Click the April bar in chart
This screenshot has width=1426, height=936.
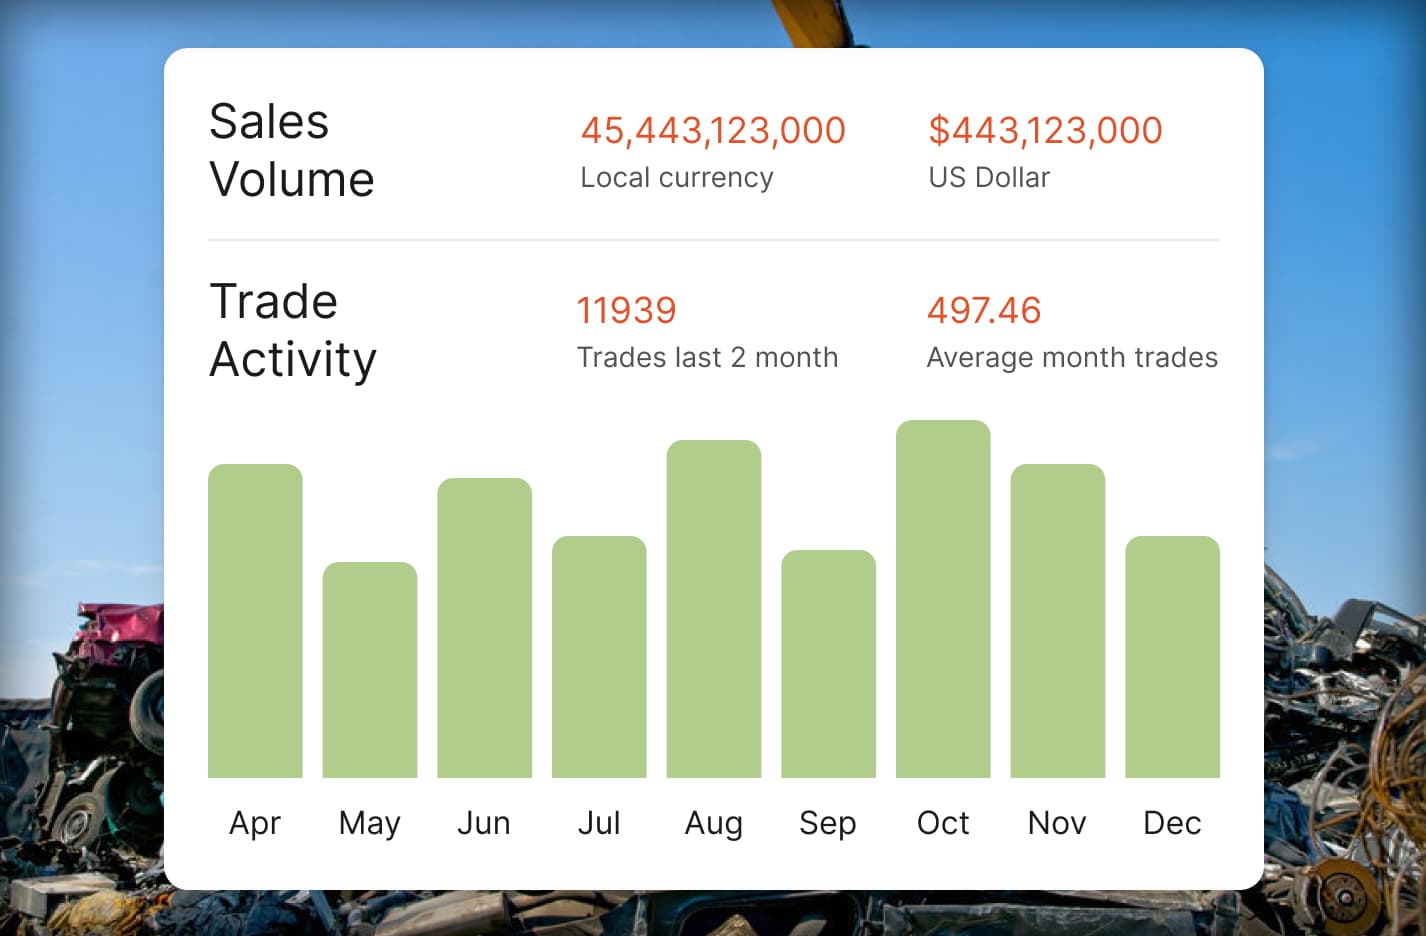pyautogui.click(x=255, y=621)
